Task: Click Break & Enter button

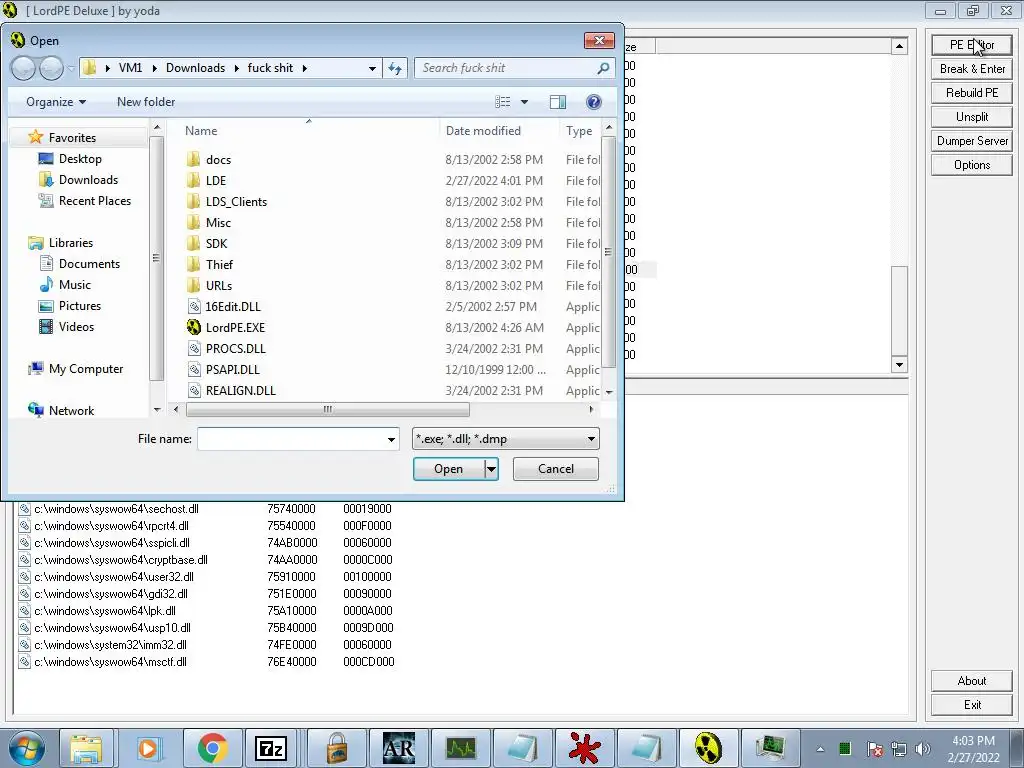Action: click(x=972, y=69)
